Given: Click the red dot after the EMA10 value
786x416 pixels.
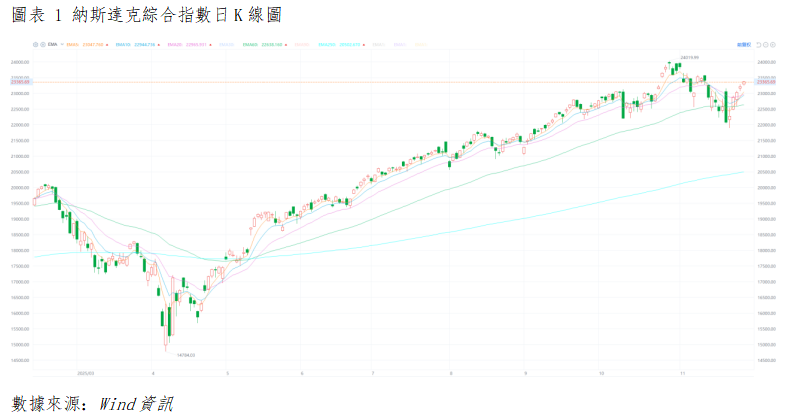Looking at the screenshot, I should tap(157, 45).
